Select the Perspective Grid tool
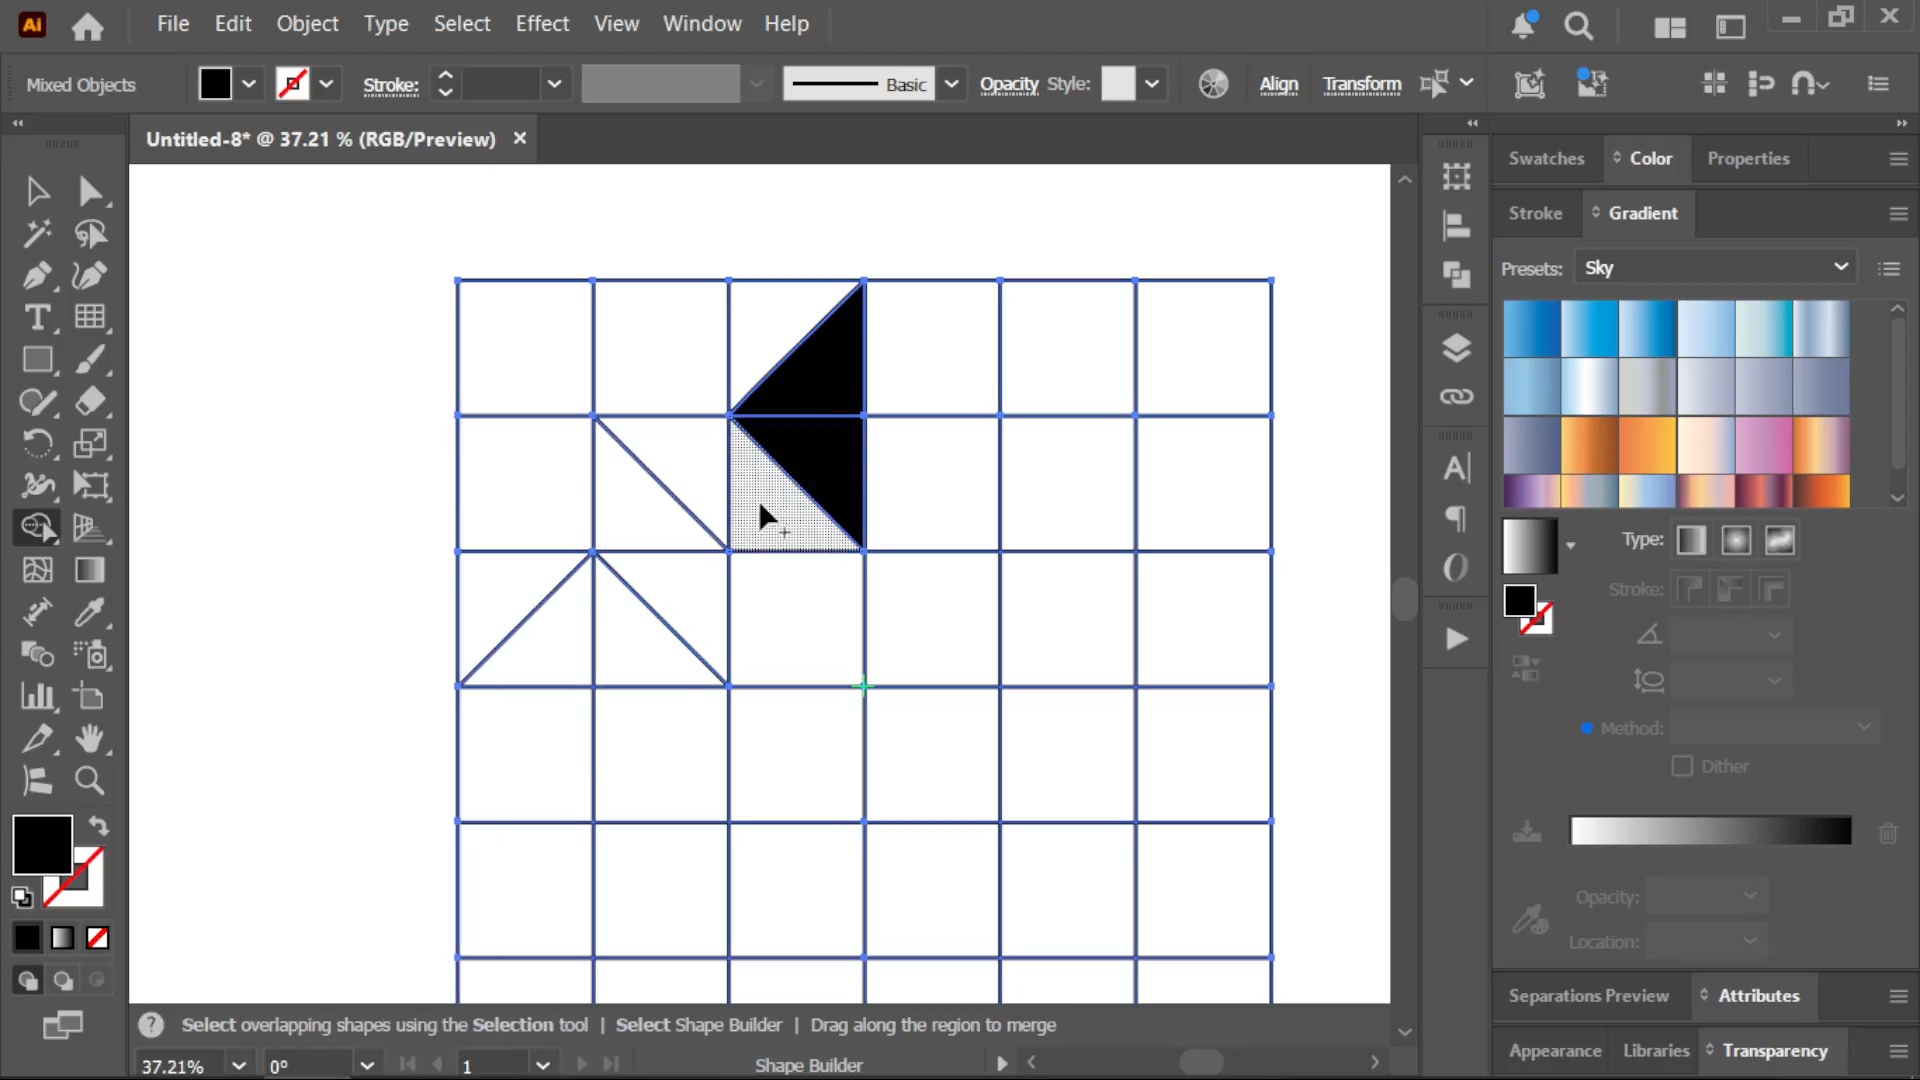The width and height of the screenshot is (1920, 1080). tap(90, 528)
